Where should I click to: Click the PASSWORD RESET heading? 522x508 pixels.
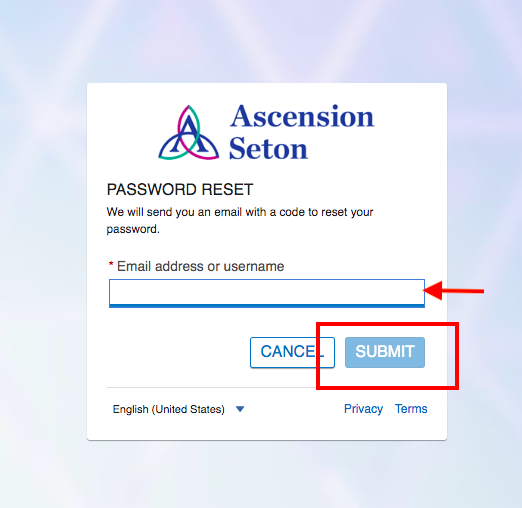[180, 190]
